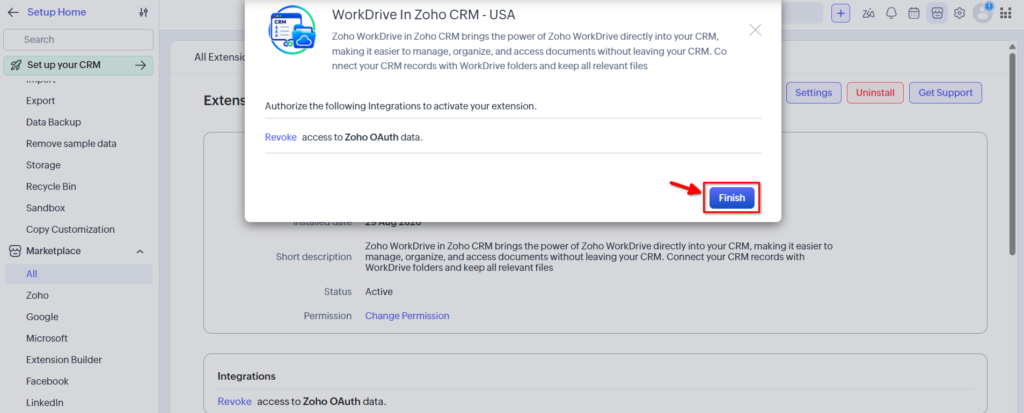Close the WorkDrive authorization dialog
The height and width of the screenshot is (413, 1024).
(x=755, y=30)
